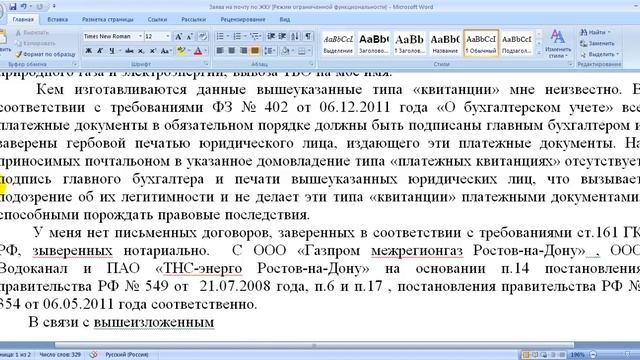
Task: Open the Рецензирование ribbon tab
Action: 243,20
